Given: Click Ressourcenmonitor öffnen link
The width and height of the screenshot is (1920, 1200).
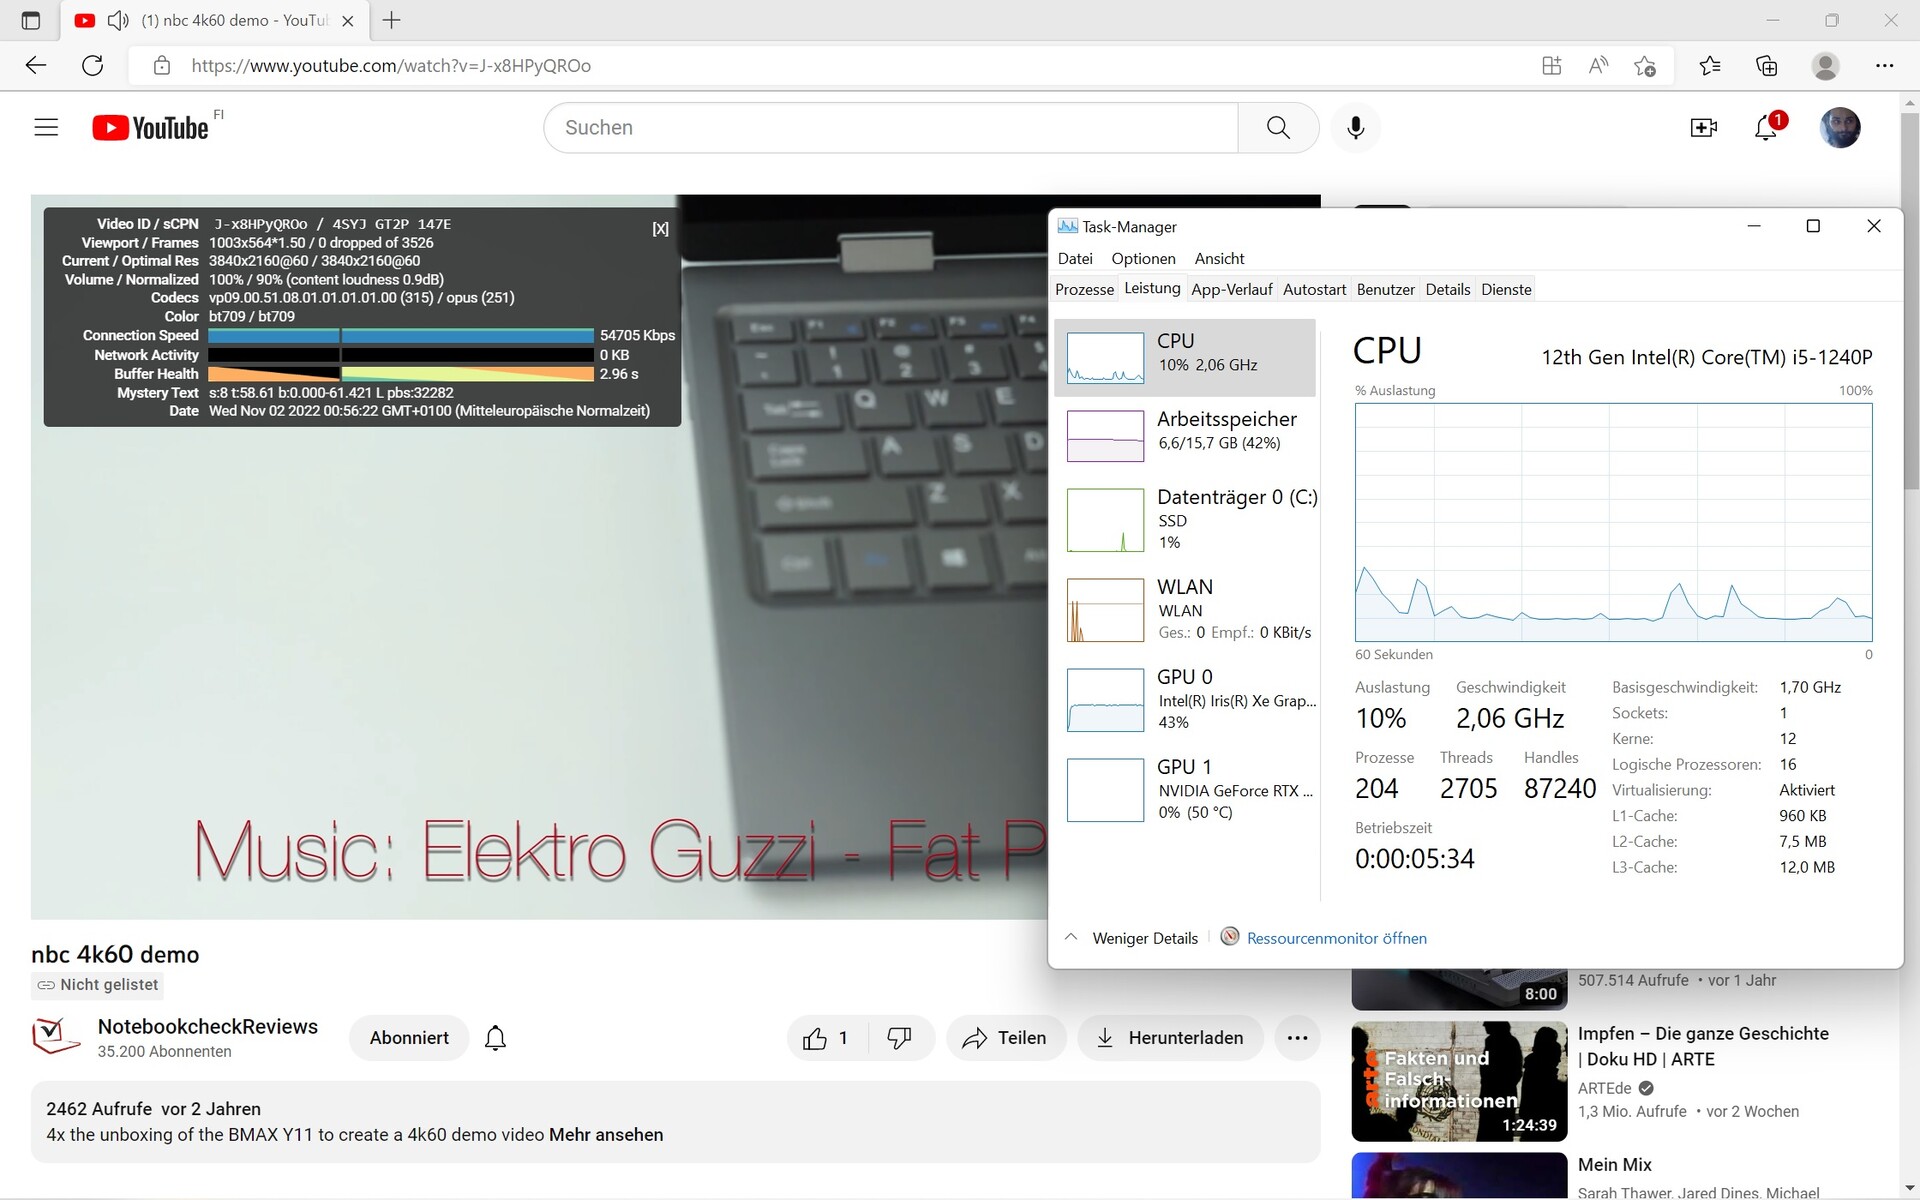Looking at the screenshot, I should point(1336,938).
